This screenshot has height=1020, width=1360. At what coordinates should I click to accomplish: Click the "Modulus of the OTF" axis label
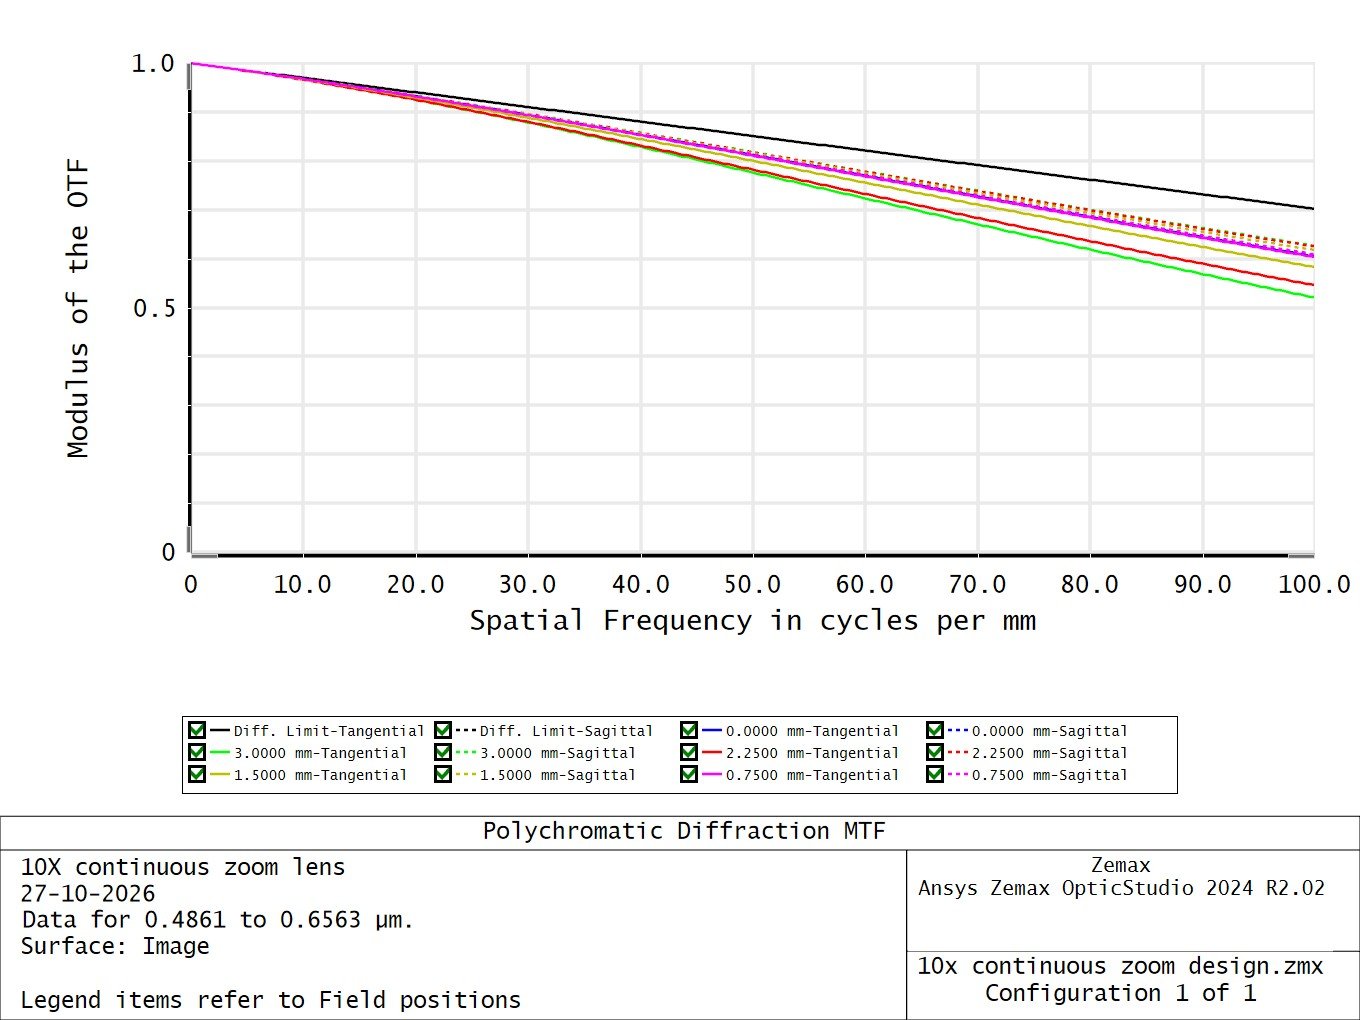(x=78, y=308)
